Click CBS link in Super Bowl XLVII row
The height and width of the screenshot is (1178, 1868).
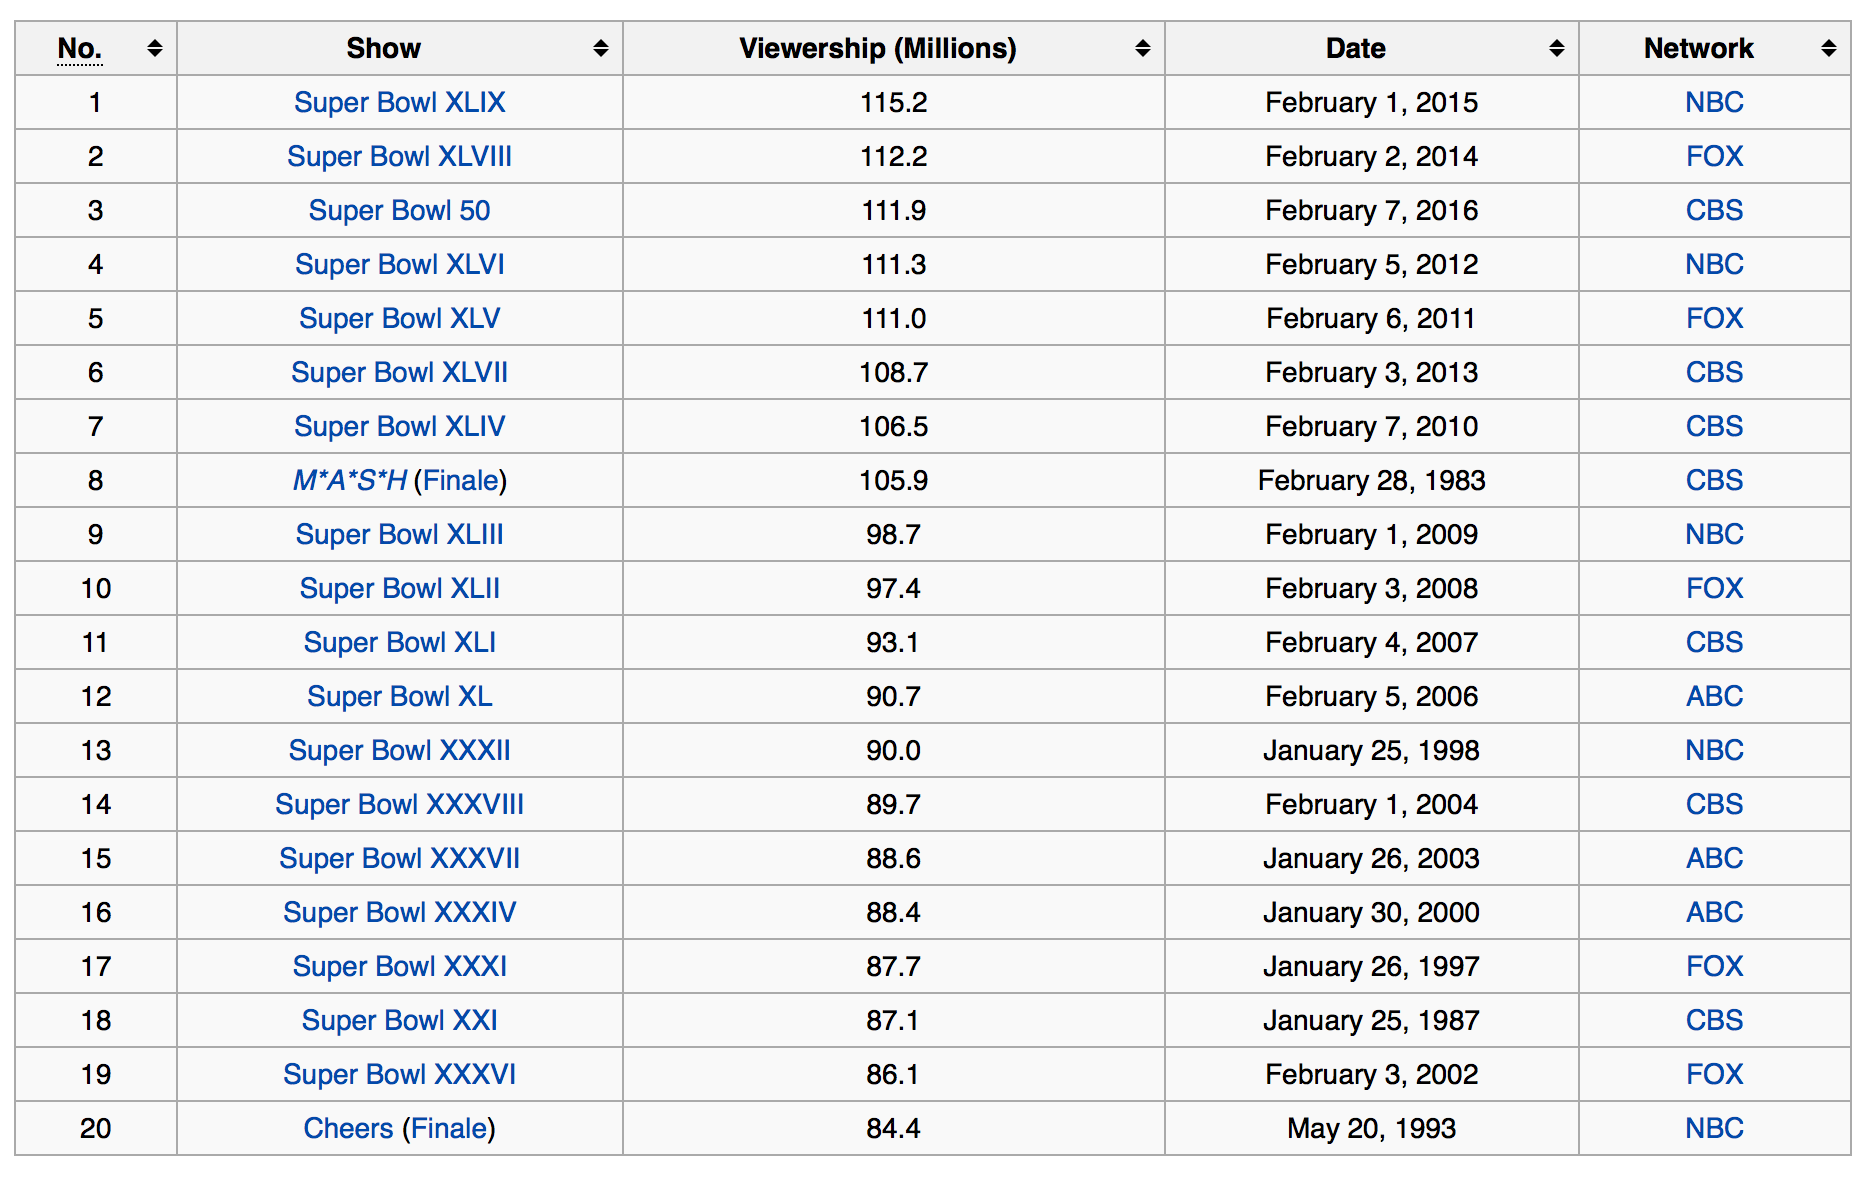click(1714, 372)
